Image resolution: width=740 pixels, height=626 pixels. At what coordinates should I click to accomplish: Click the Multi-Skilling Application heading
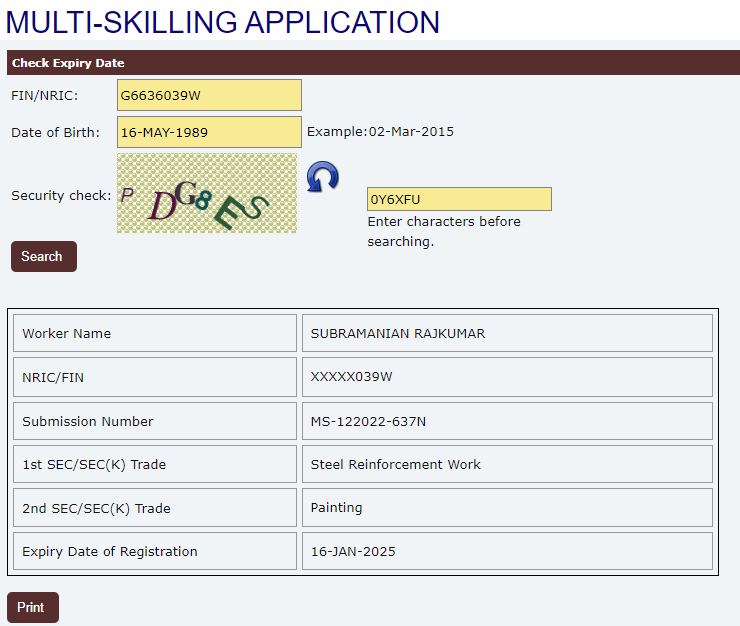pyautogui.click(x=223, y=22)
